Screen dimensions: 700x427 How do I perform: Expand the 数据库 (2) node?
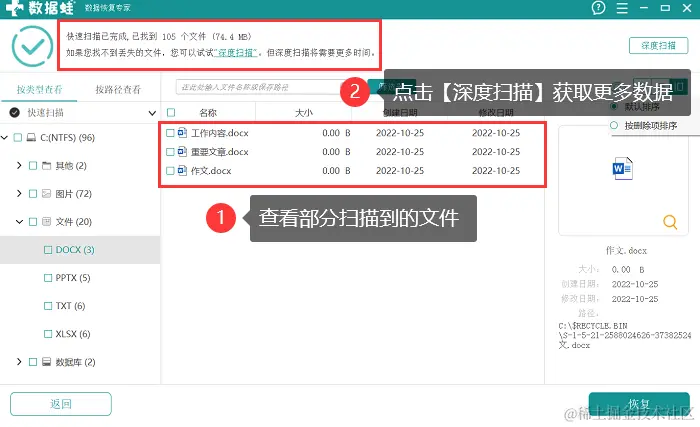(19, 362)
